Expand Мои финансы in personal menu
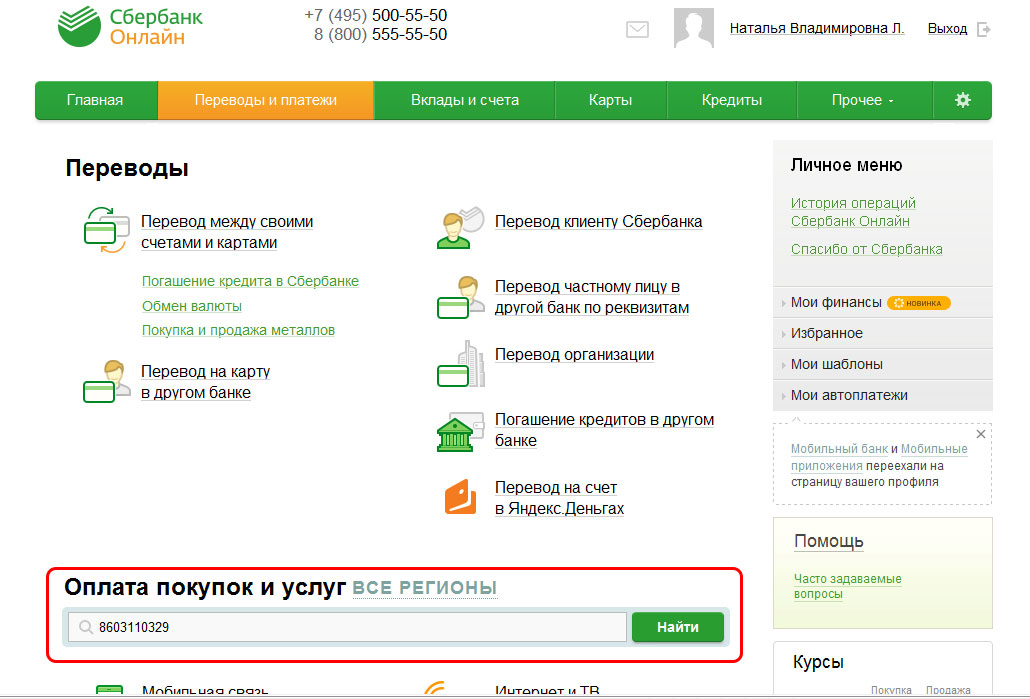The image size is (1030, 699). point(836,302)
